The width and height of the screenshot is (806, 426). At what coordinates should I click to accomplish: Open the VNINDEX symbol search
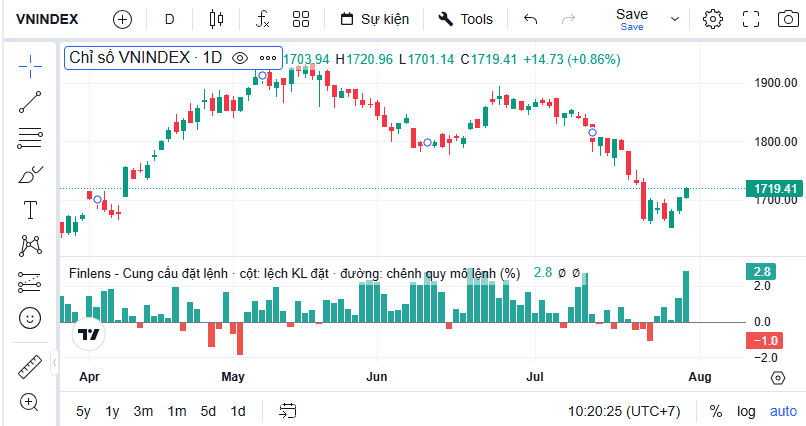(47, 20)
